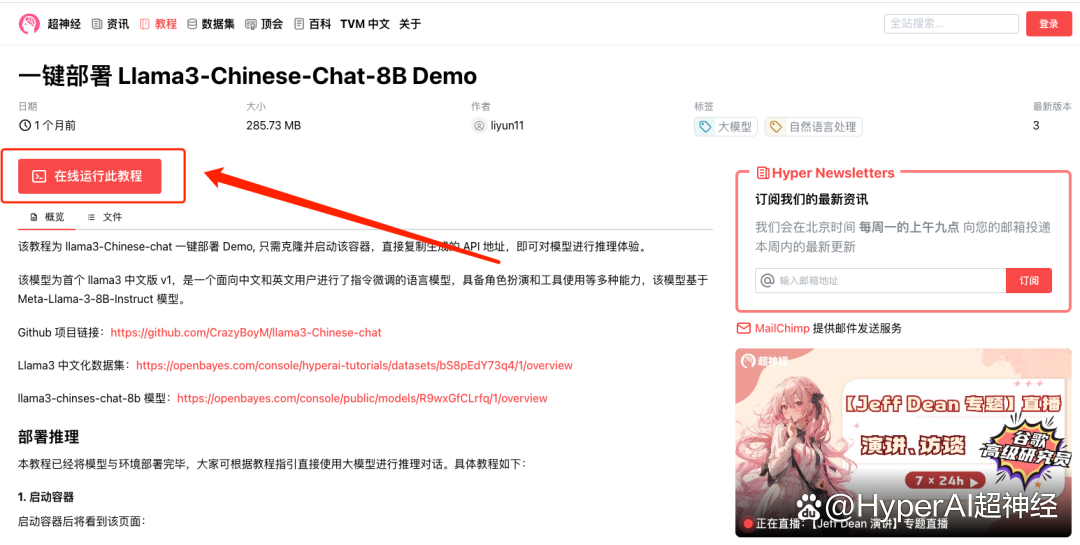Click the envelope icon beside MailChimp

744,329
